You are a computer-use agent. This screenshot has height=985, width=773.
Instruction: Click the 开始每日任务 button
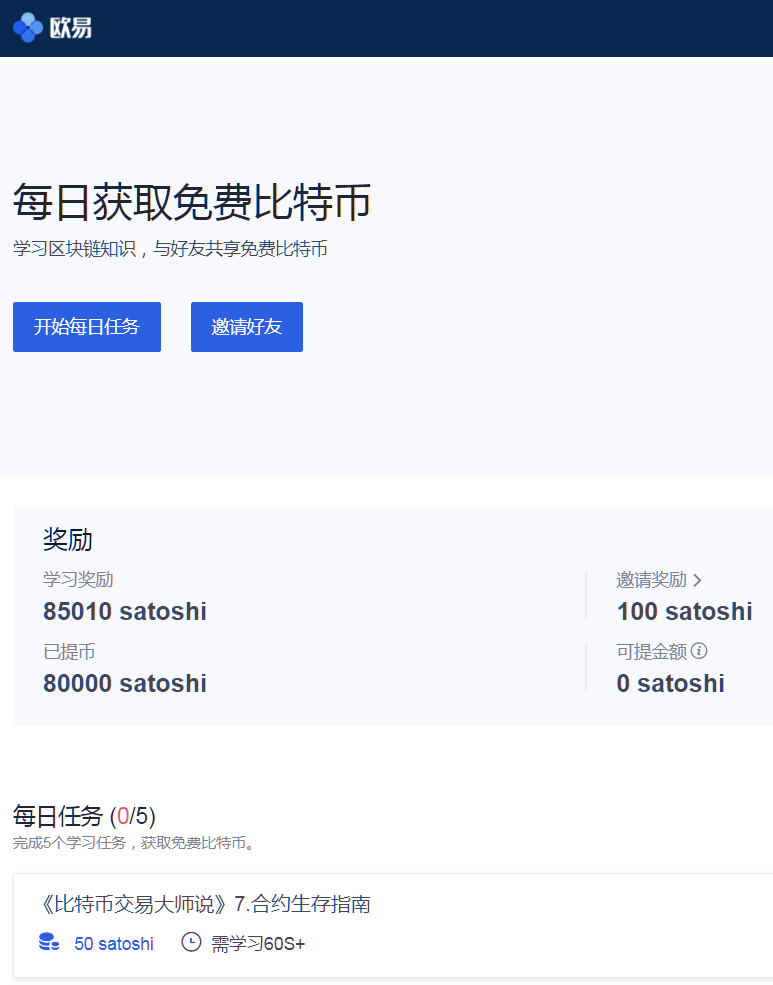click(87, 327)
